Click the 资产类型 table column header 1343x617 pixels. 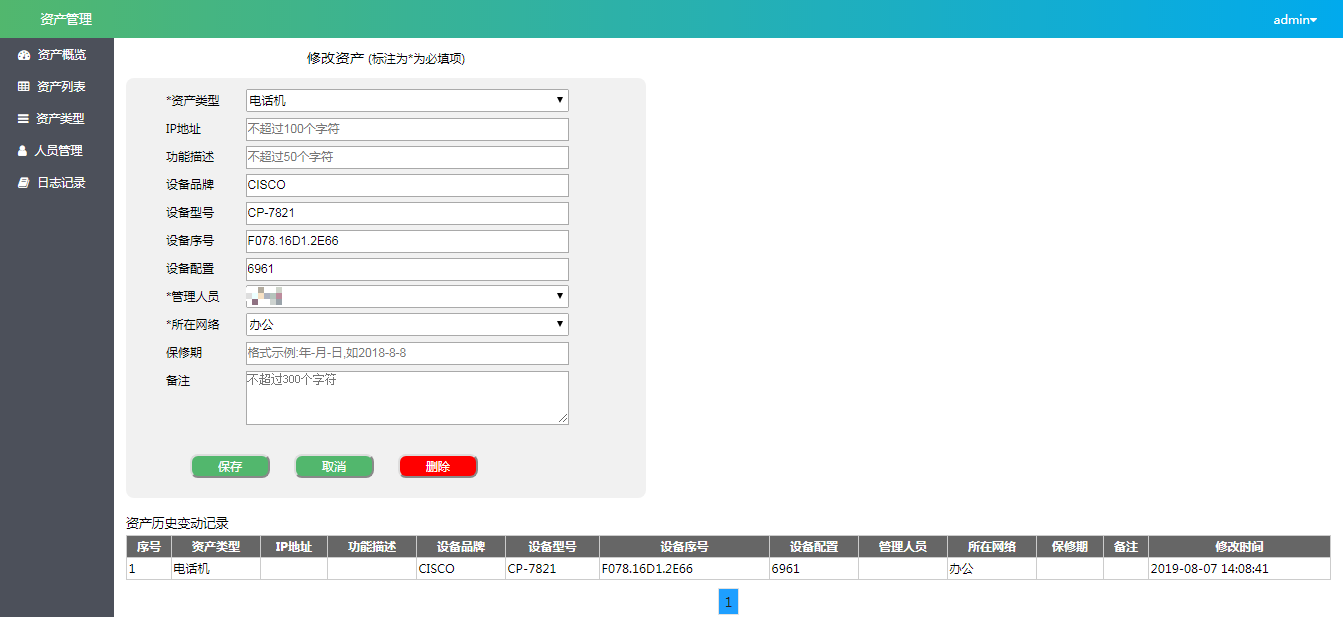(x=216, y=547)
